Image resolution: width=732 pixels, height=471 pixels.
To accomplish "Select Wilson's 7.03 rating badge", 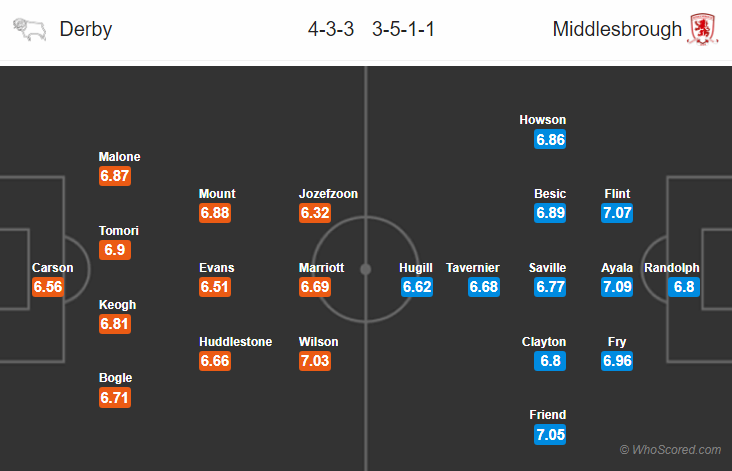I will (315, 361).
